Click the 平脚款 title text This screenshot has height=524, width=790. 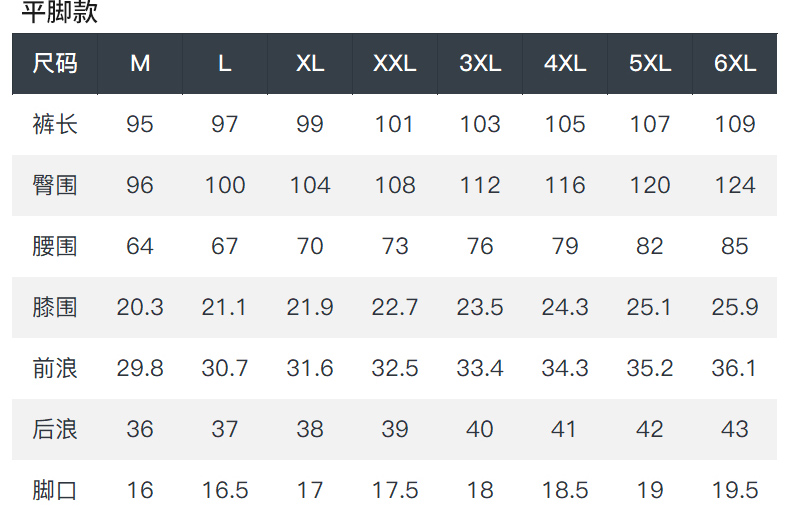tap(59, 13)
